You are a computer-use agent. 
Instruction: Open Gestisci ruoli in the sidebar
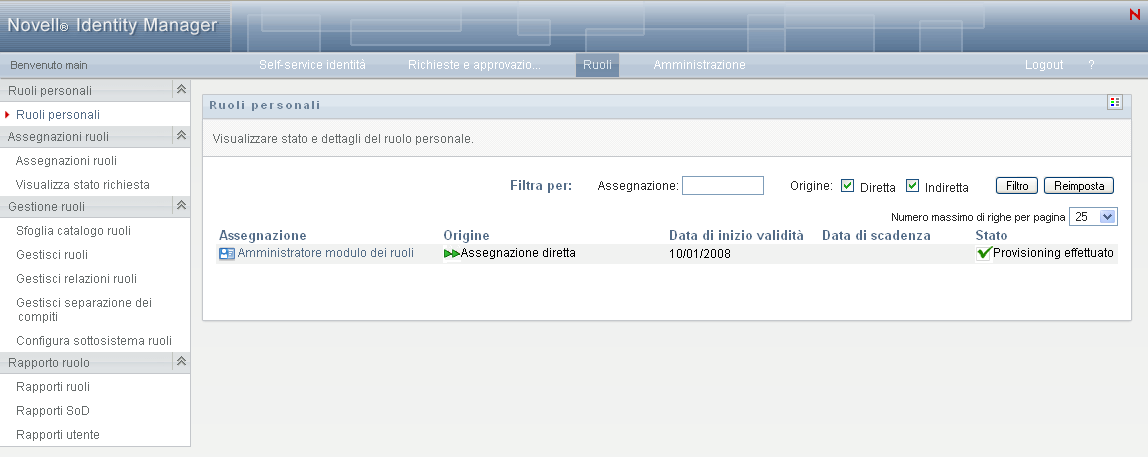tap(52, 255)
